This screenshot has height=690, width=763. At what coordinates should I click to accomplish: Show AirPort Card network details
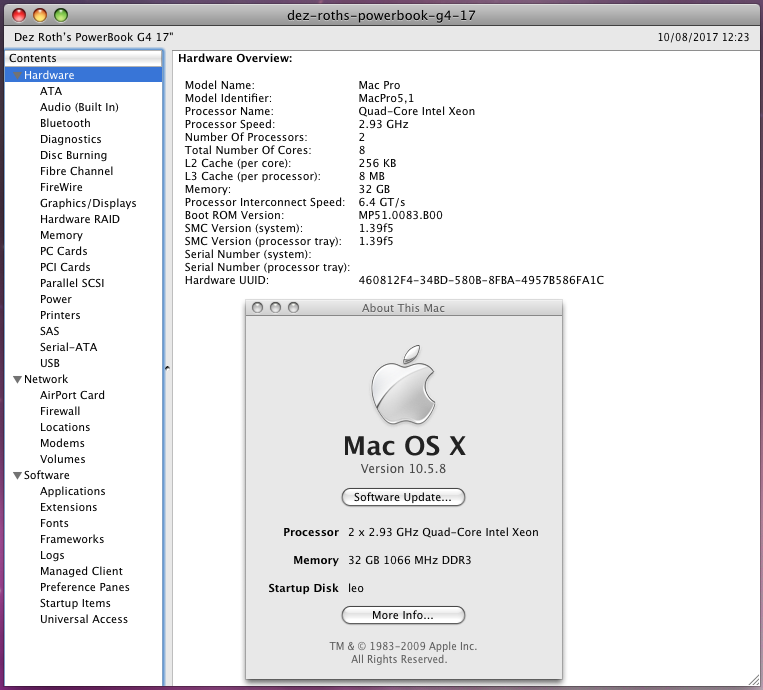coord(72,395)
